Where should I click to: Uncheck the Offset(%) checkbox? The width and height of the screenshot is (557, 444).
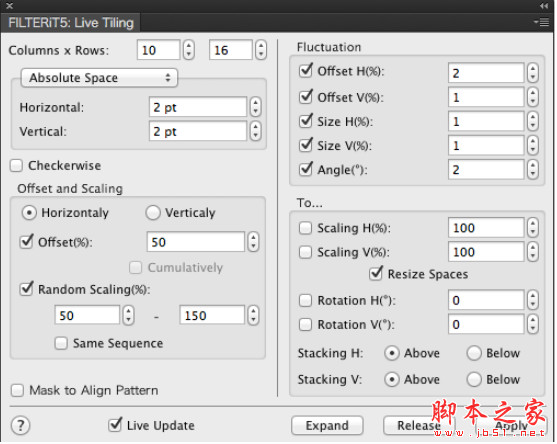pyautogui.click(x=27, y=242)
